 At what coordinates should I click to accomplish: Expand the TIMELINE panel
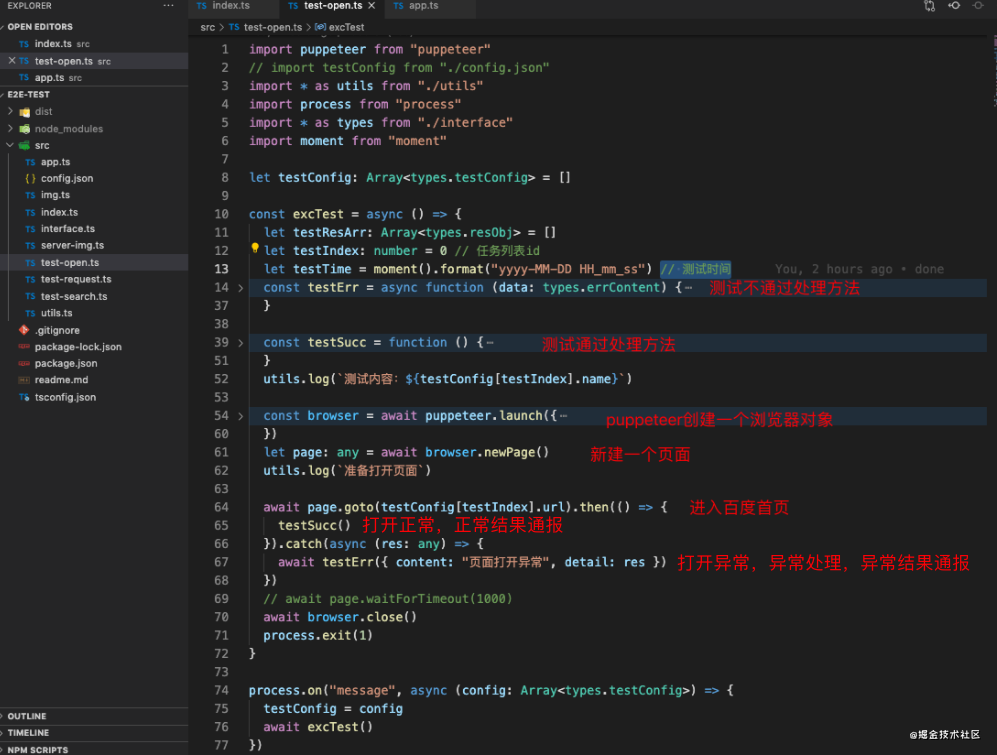pyautogui.click(x=28, y=733)
